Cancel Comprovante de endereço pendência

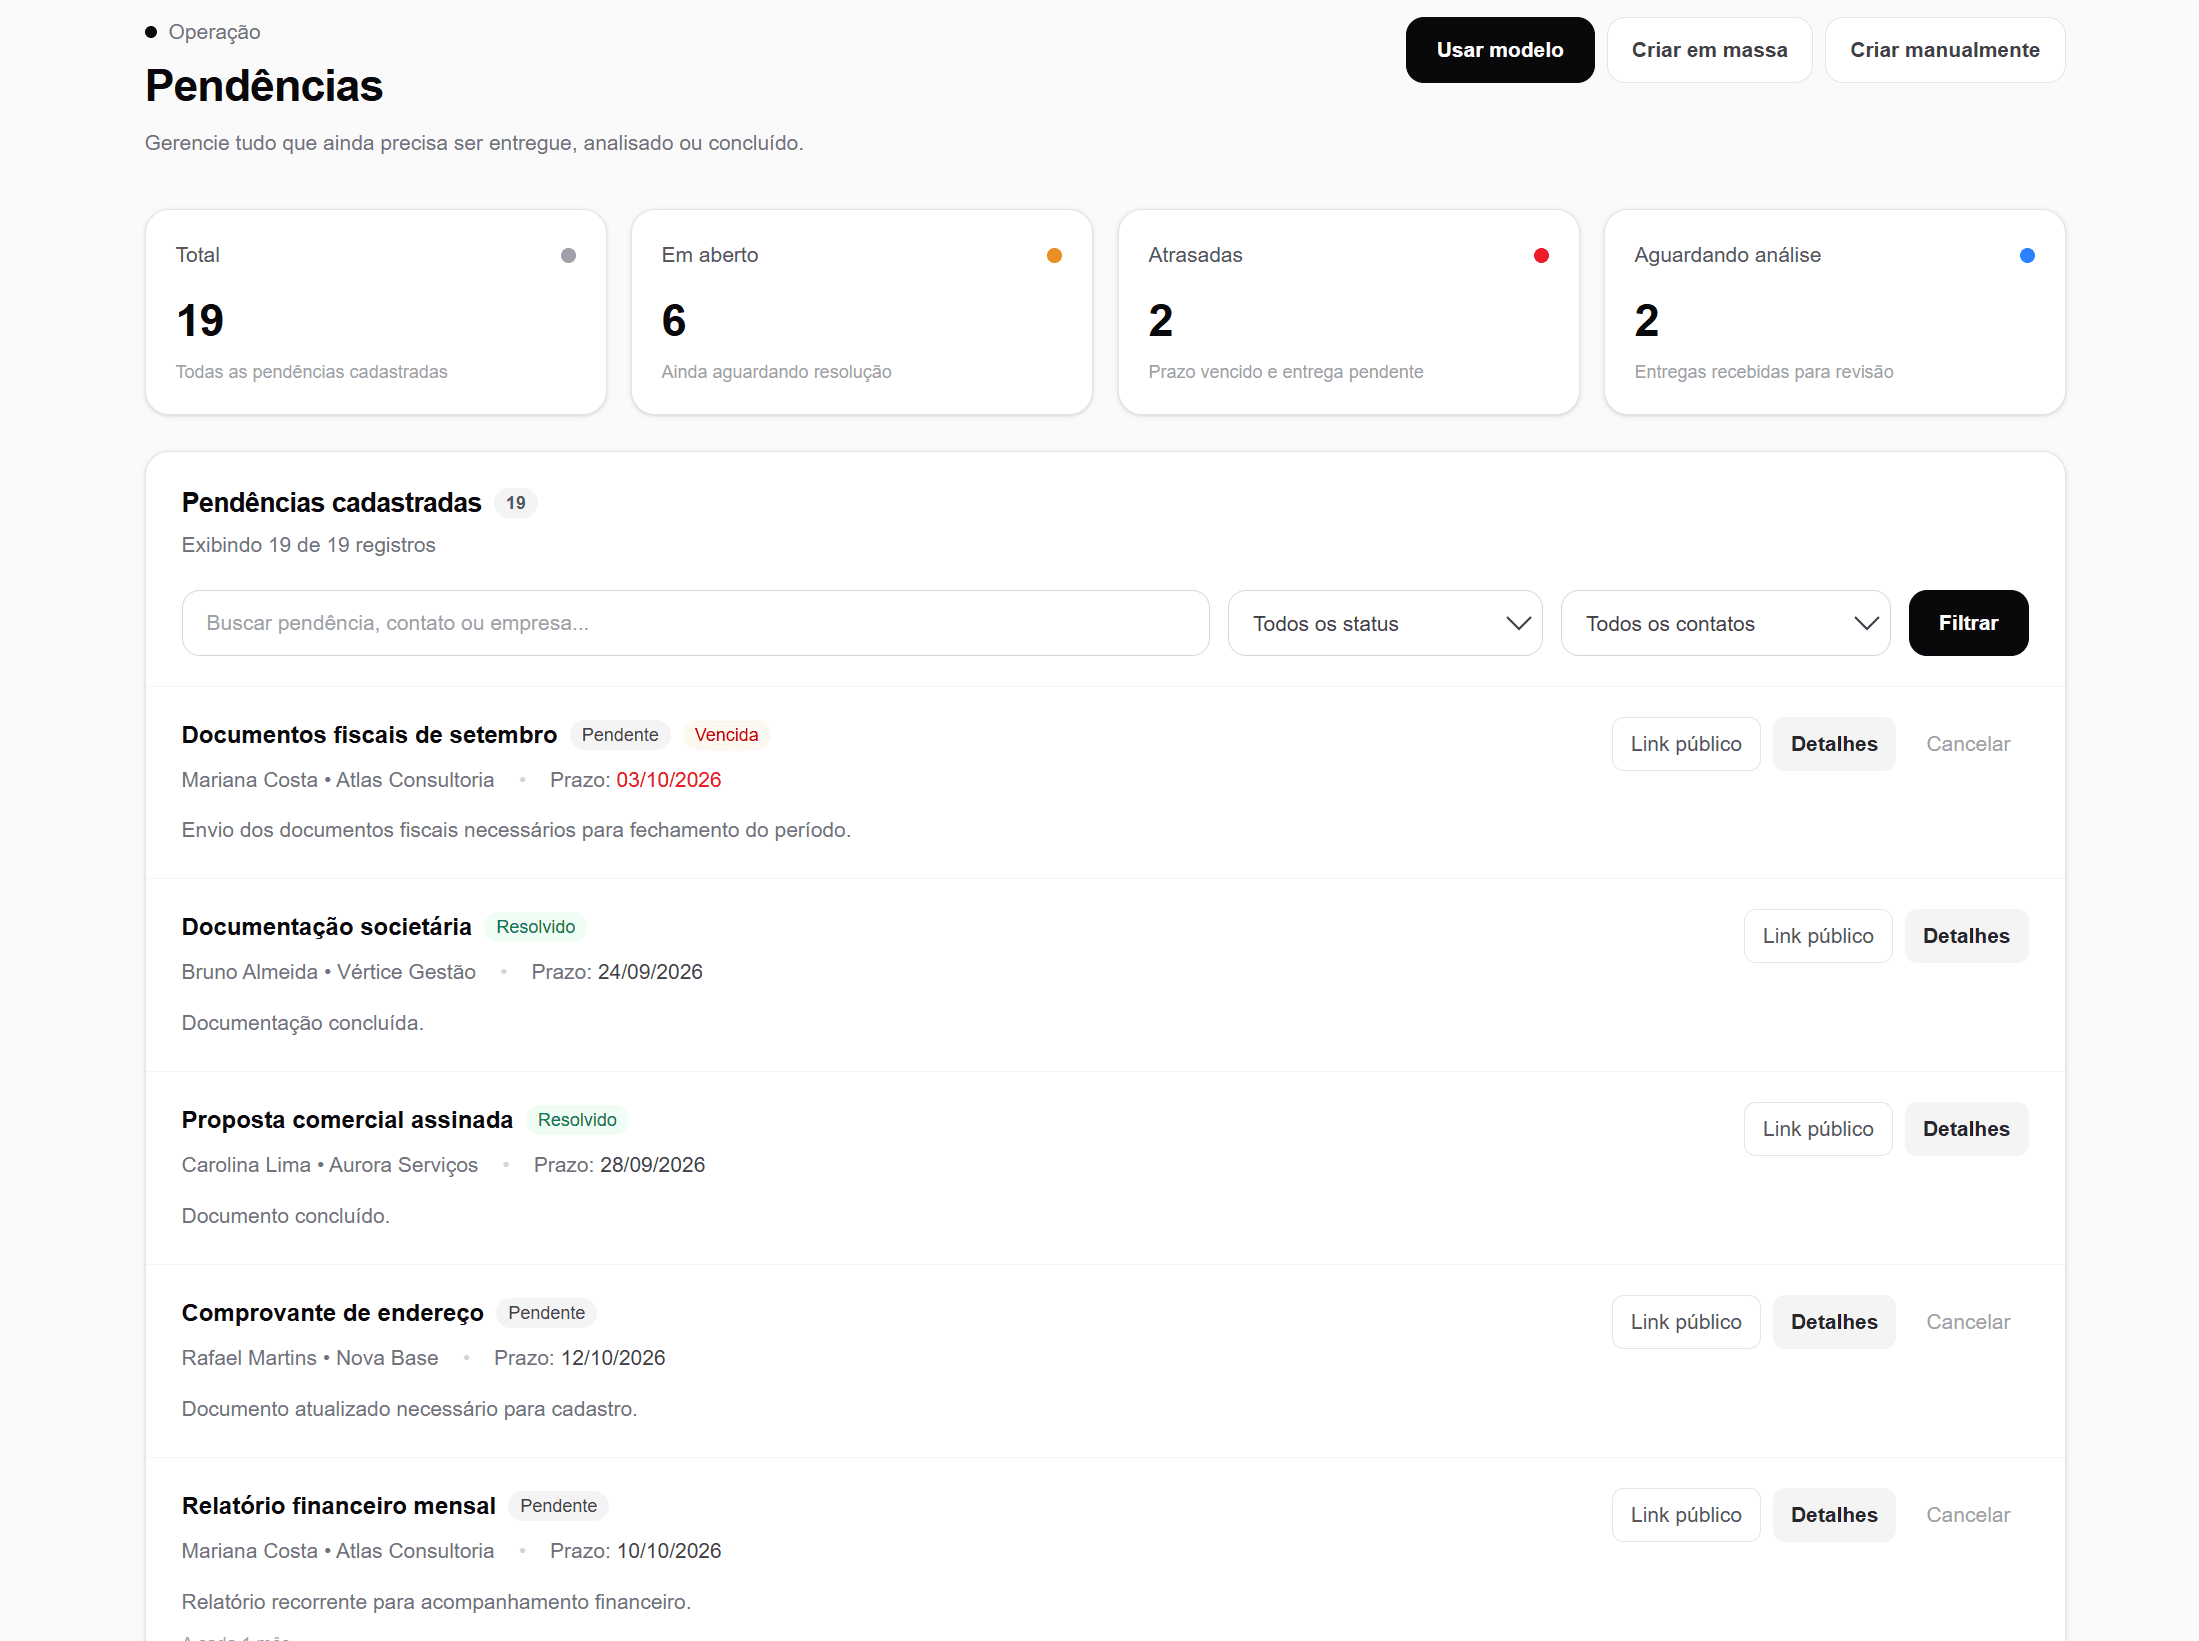tap(1968, 1322)
